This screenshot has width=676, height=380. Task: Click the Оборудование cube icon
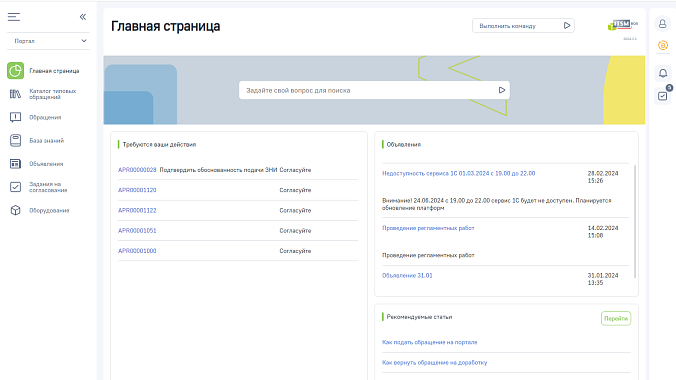click(x=15, y=210)
